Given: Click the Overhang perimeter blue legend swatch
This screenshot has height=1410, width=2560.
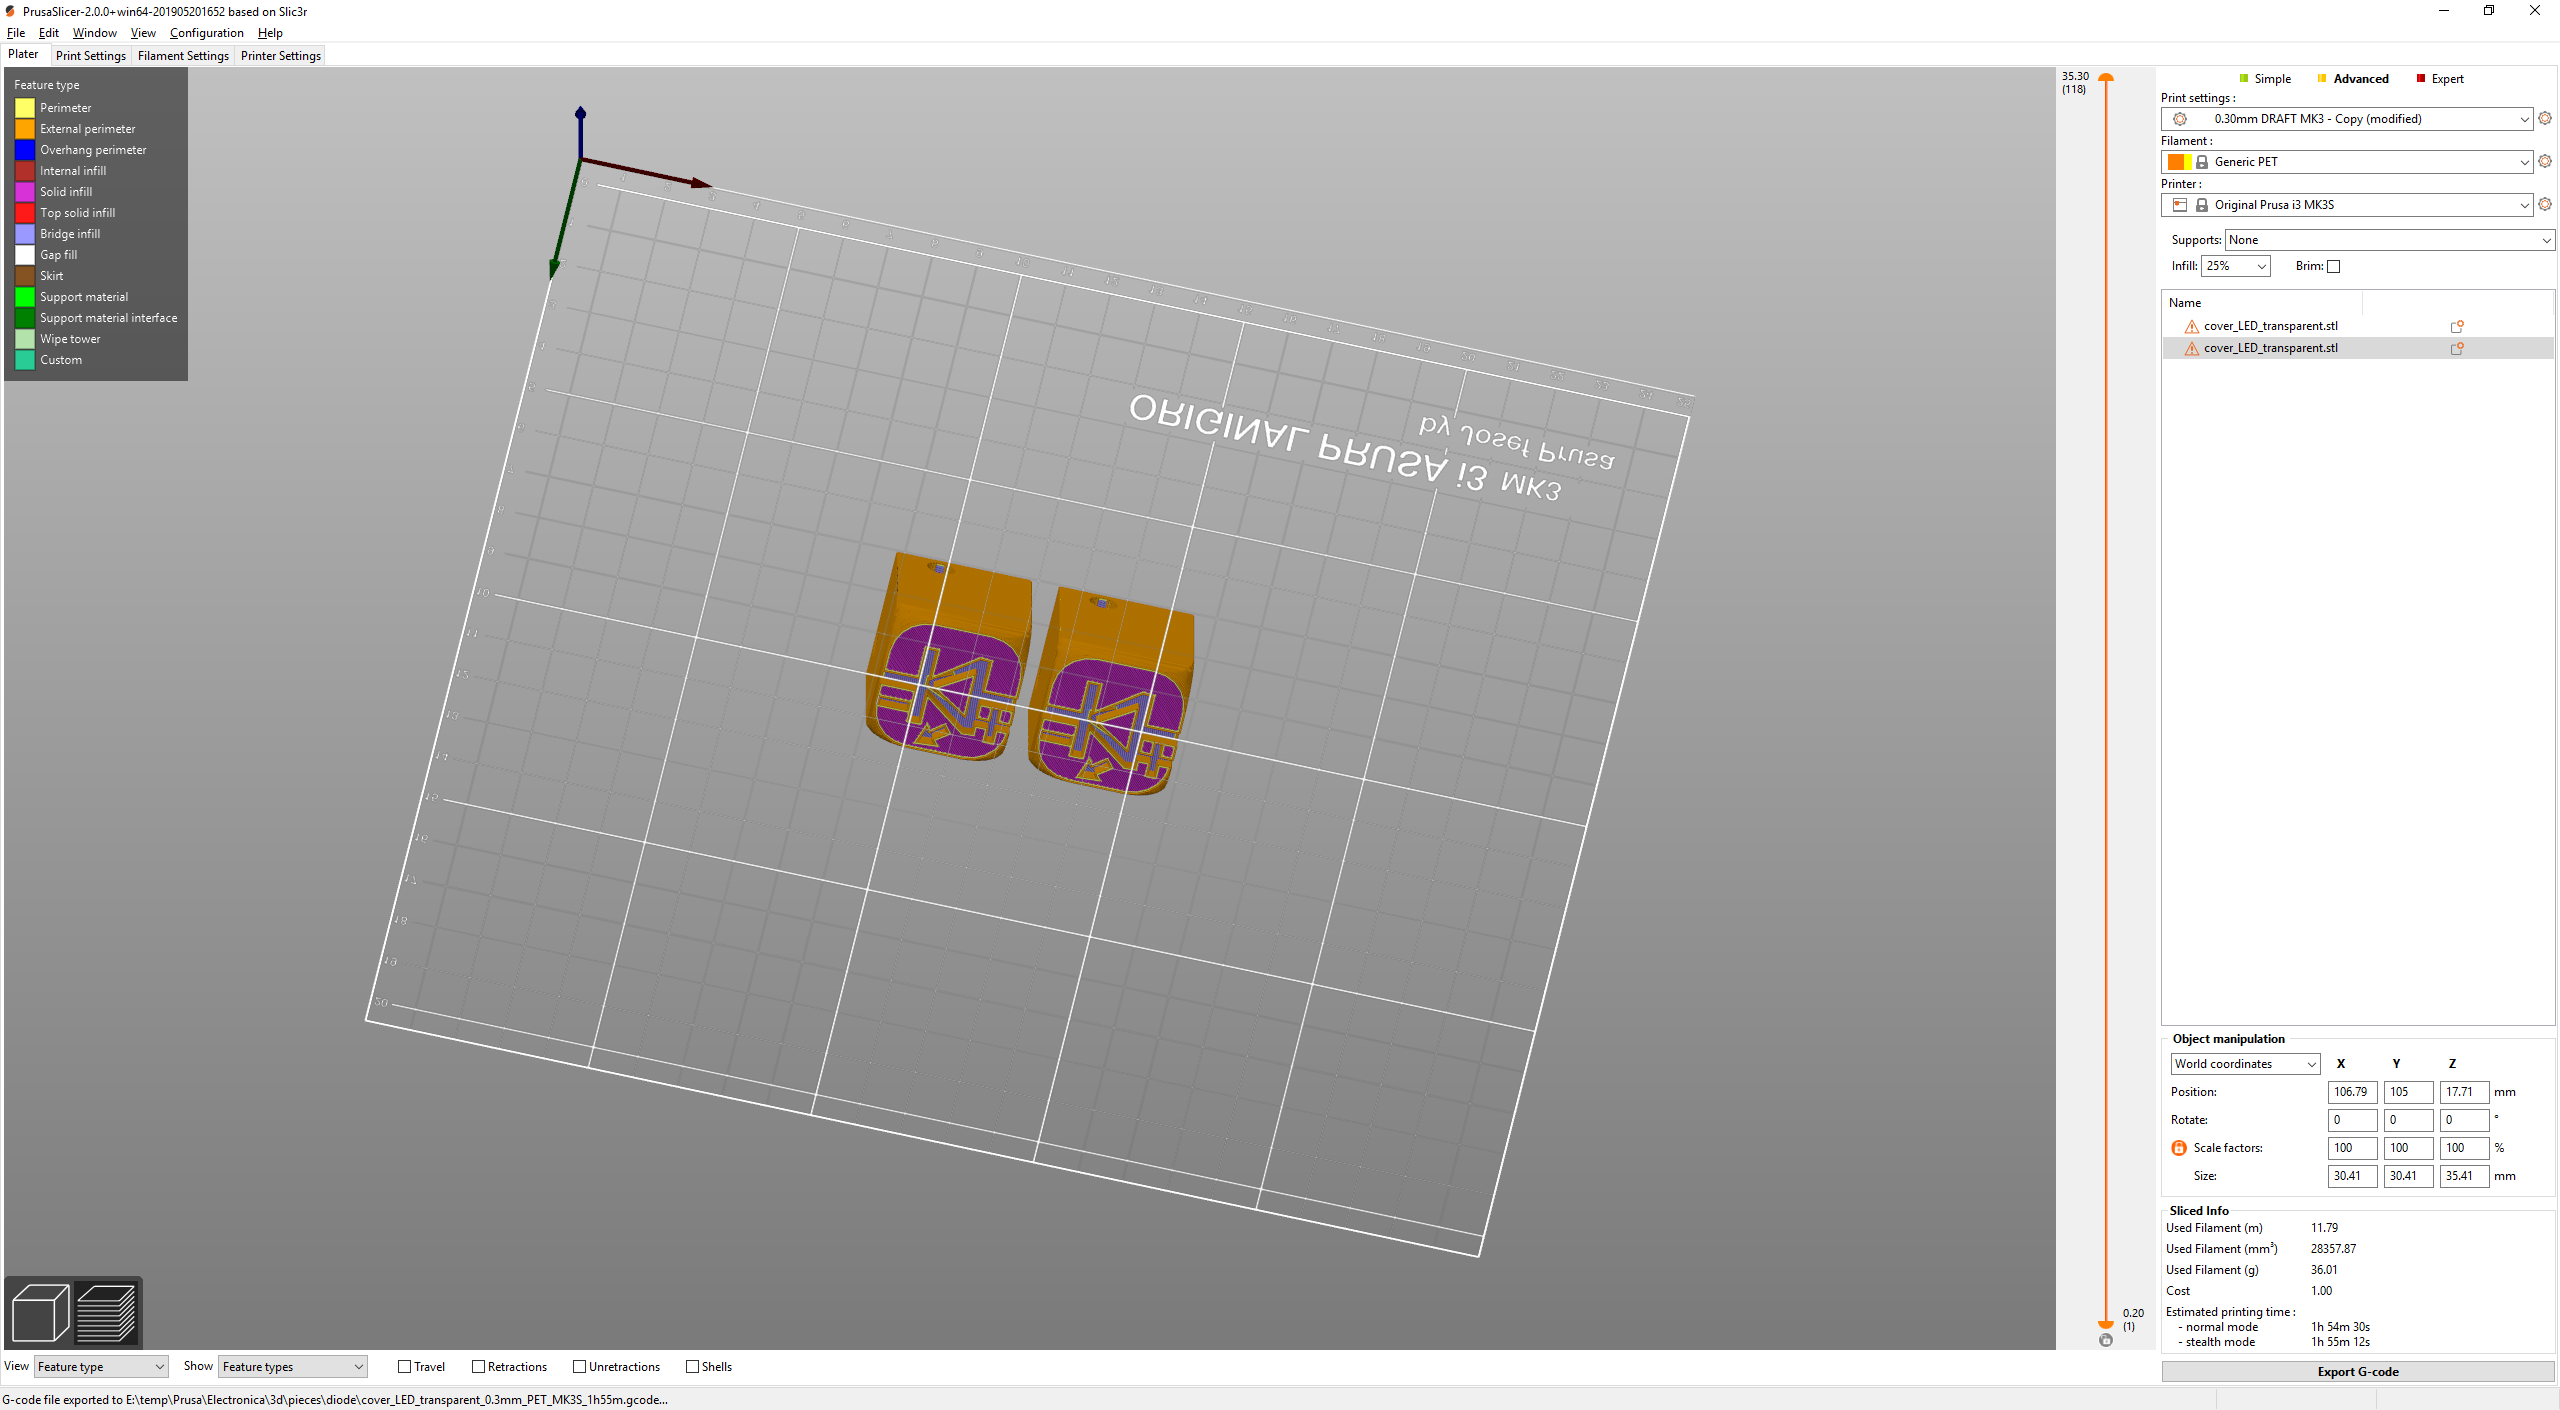Looking at the screenshot, I should tap(24, 149).
